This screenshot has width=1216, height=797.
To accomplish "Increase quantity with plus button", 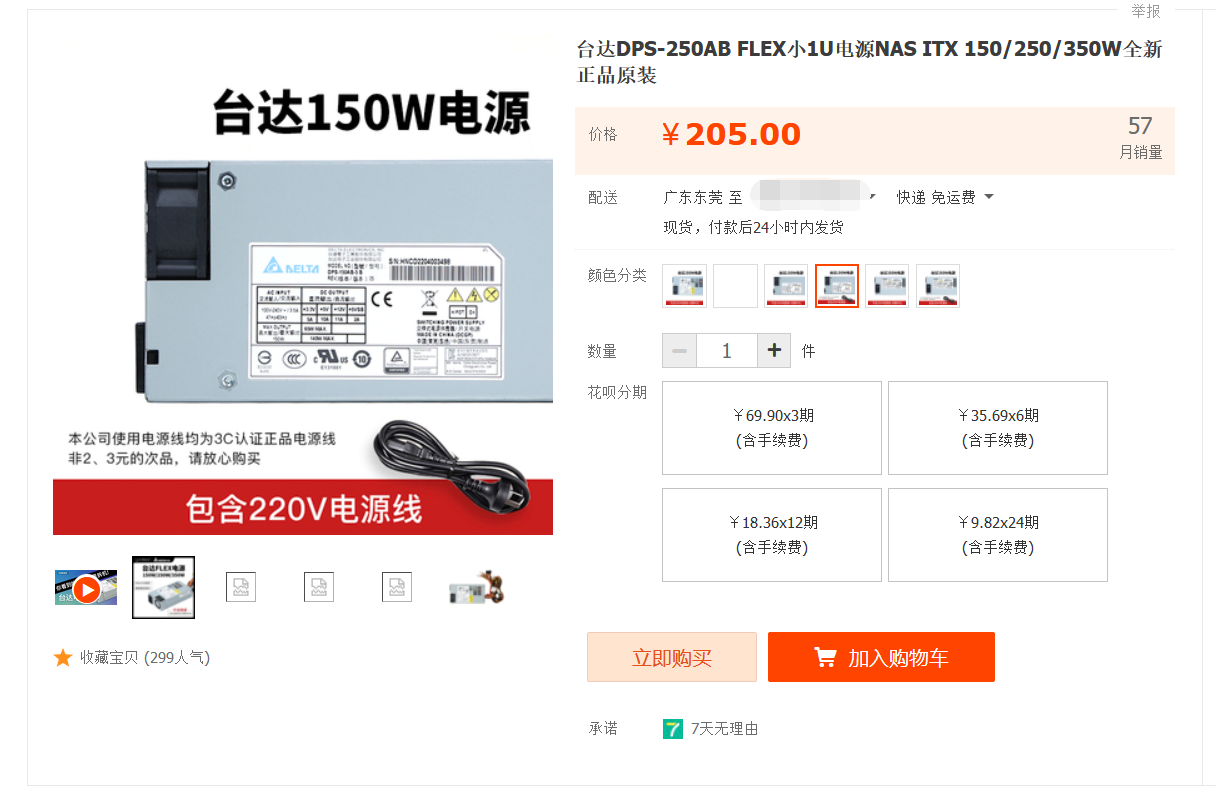I will 774,351.
